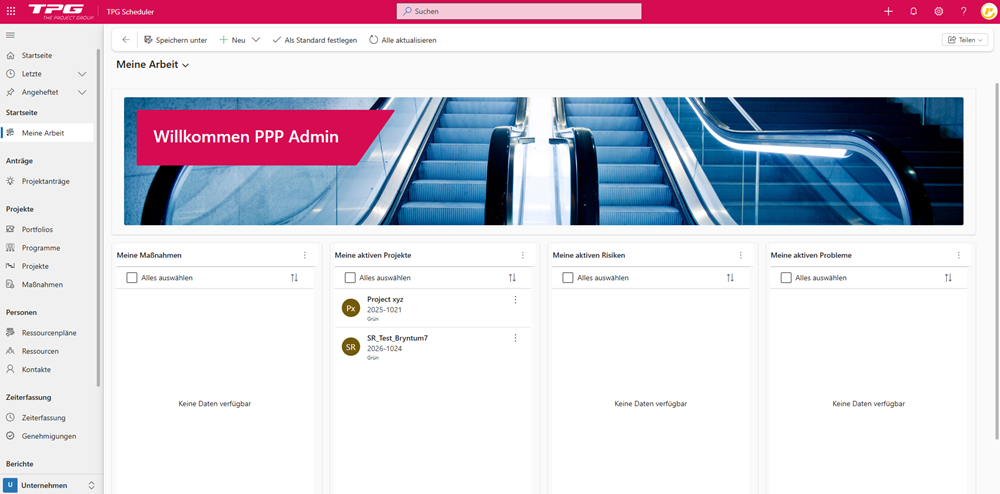Open the Meine Arbeit title dropdown
The image size is (1000, 494).
tap(186, 65)
